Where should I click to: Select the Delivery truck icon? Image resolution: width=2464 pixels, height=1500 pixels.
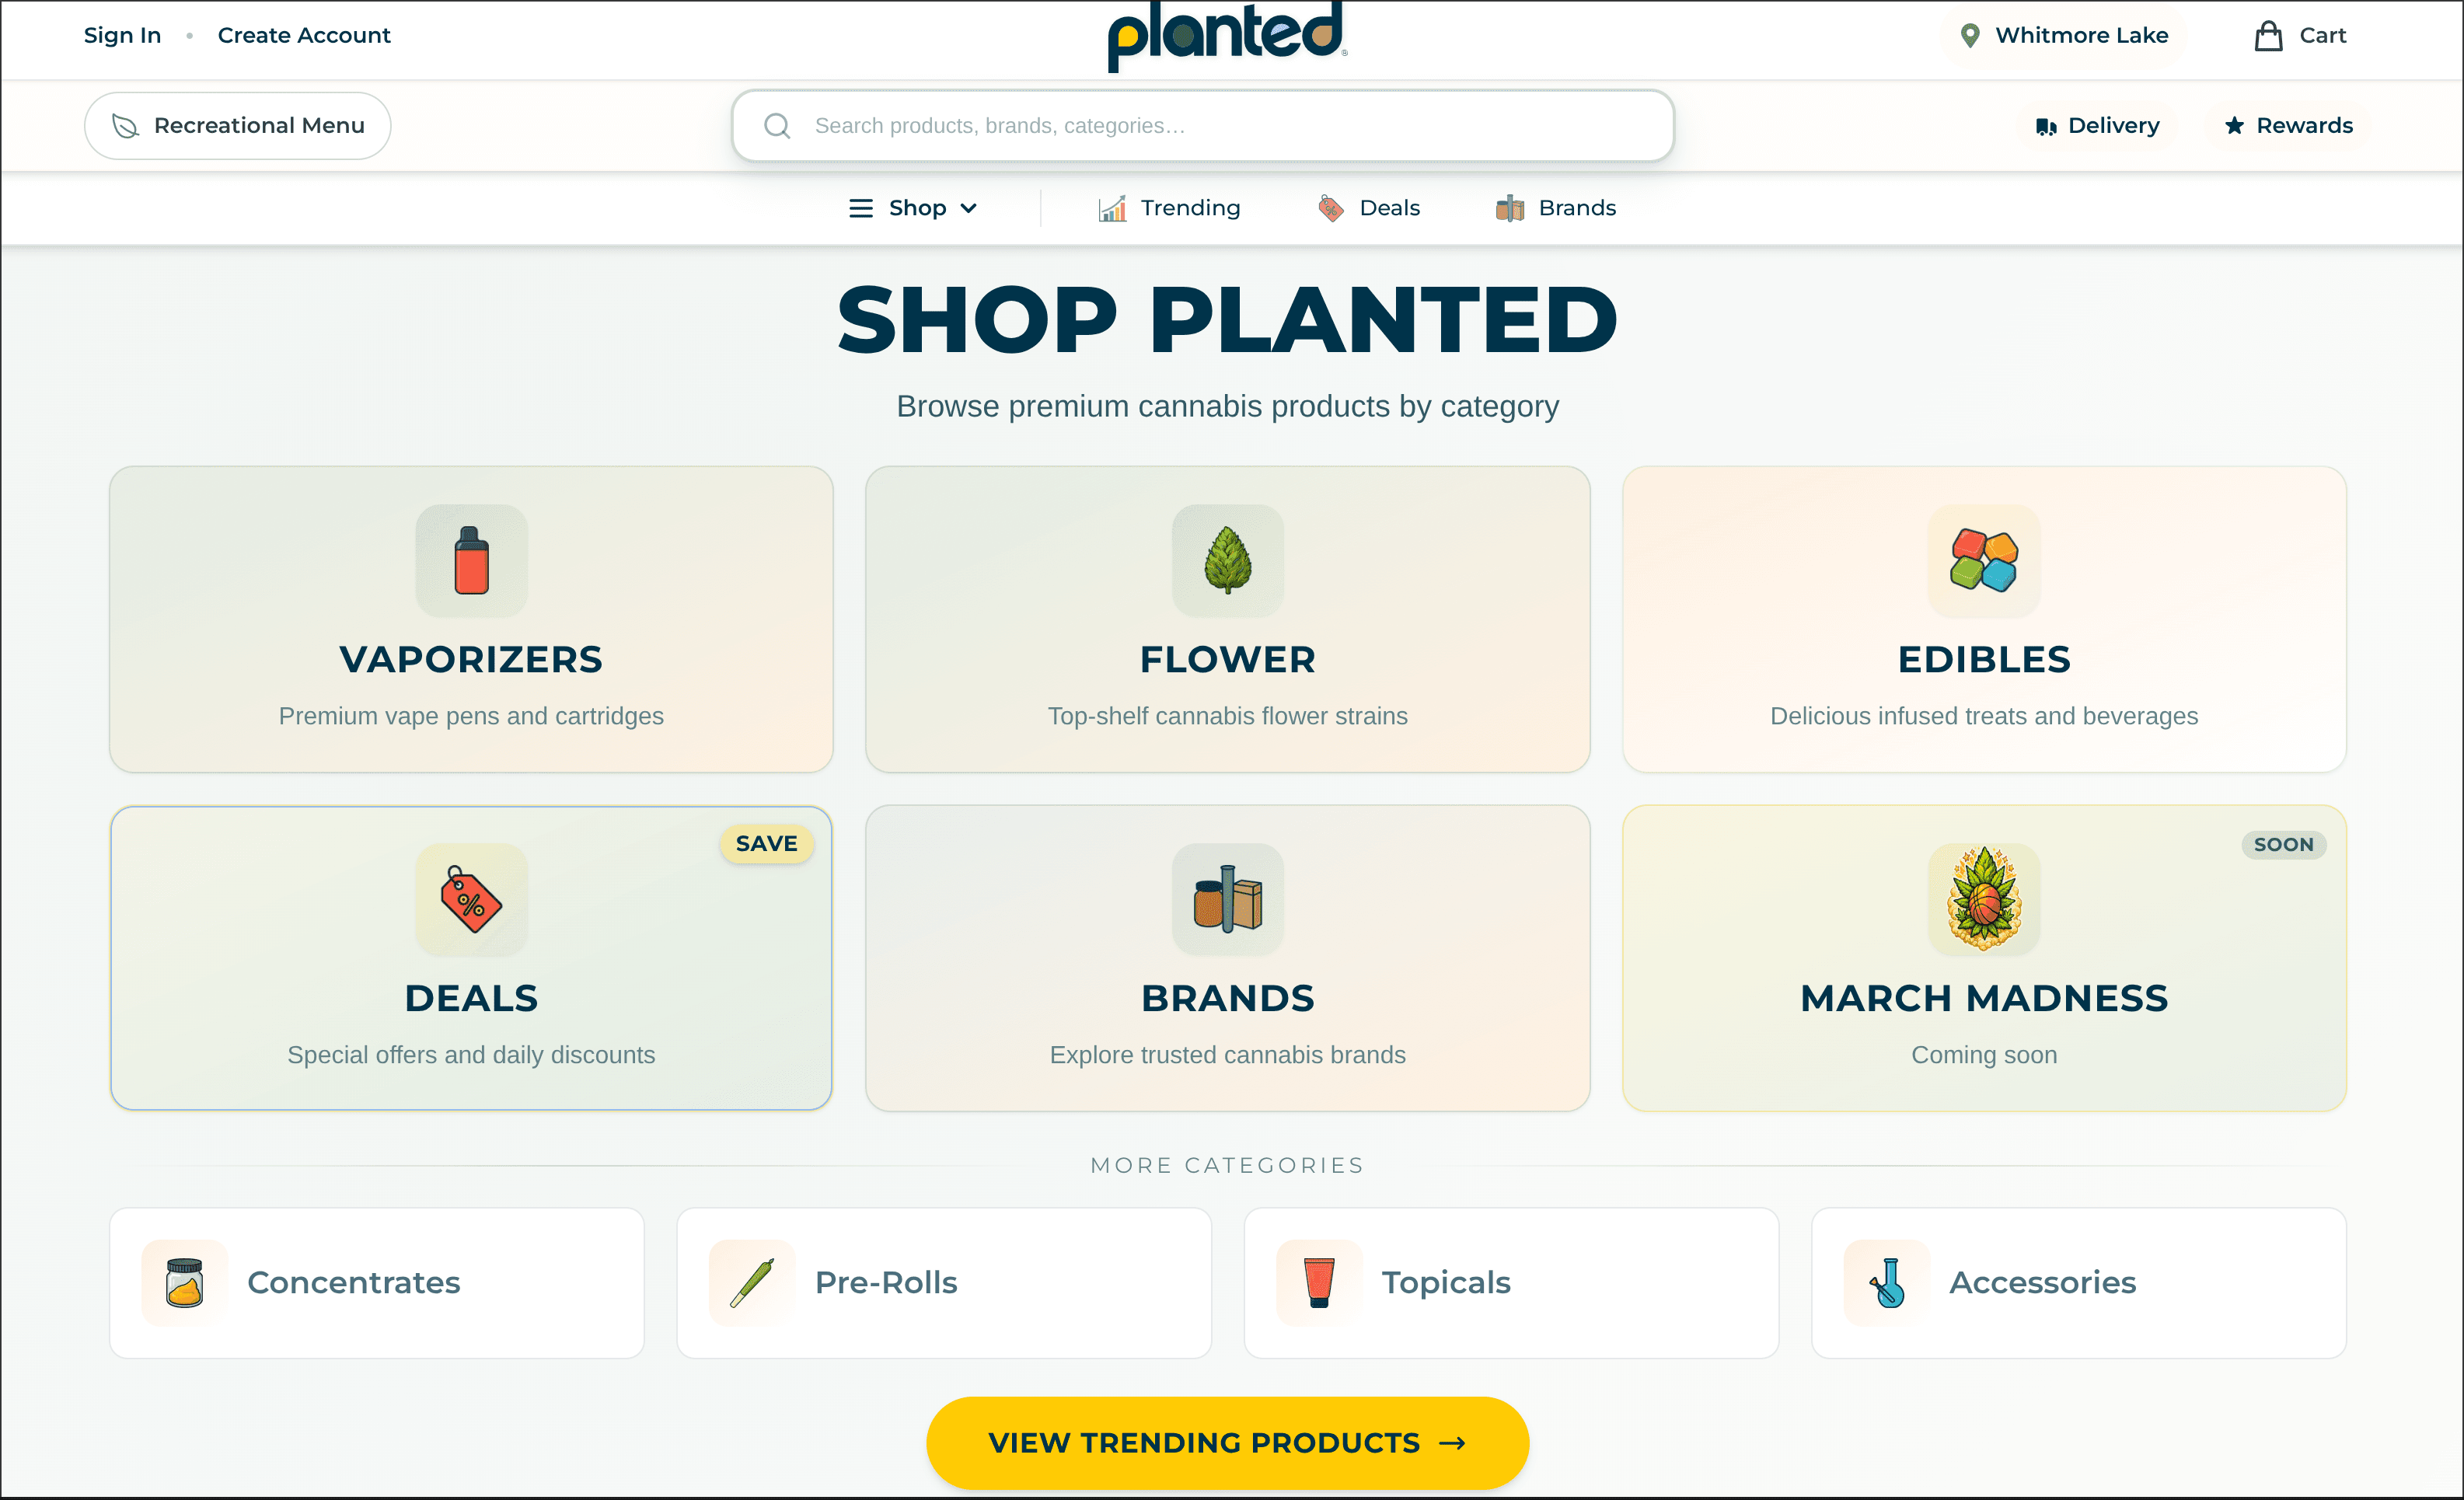point(2046,125)
